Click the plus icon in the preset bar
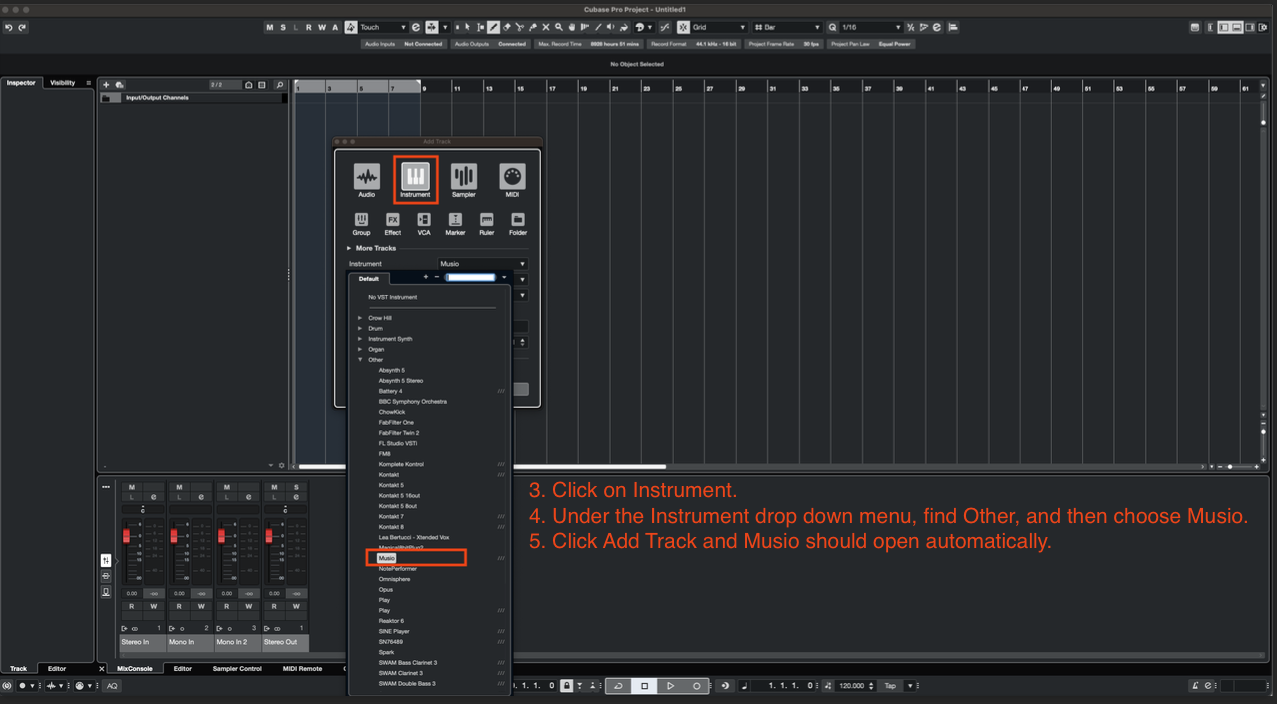The image size is (1277, 704). [x=426, y=277]
